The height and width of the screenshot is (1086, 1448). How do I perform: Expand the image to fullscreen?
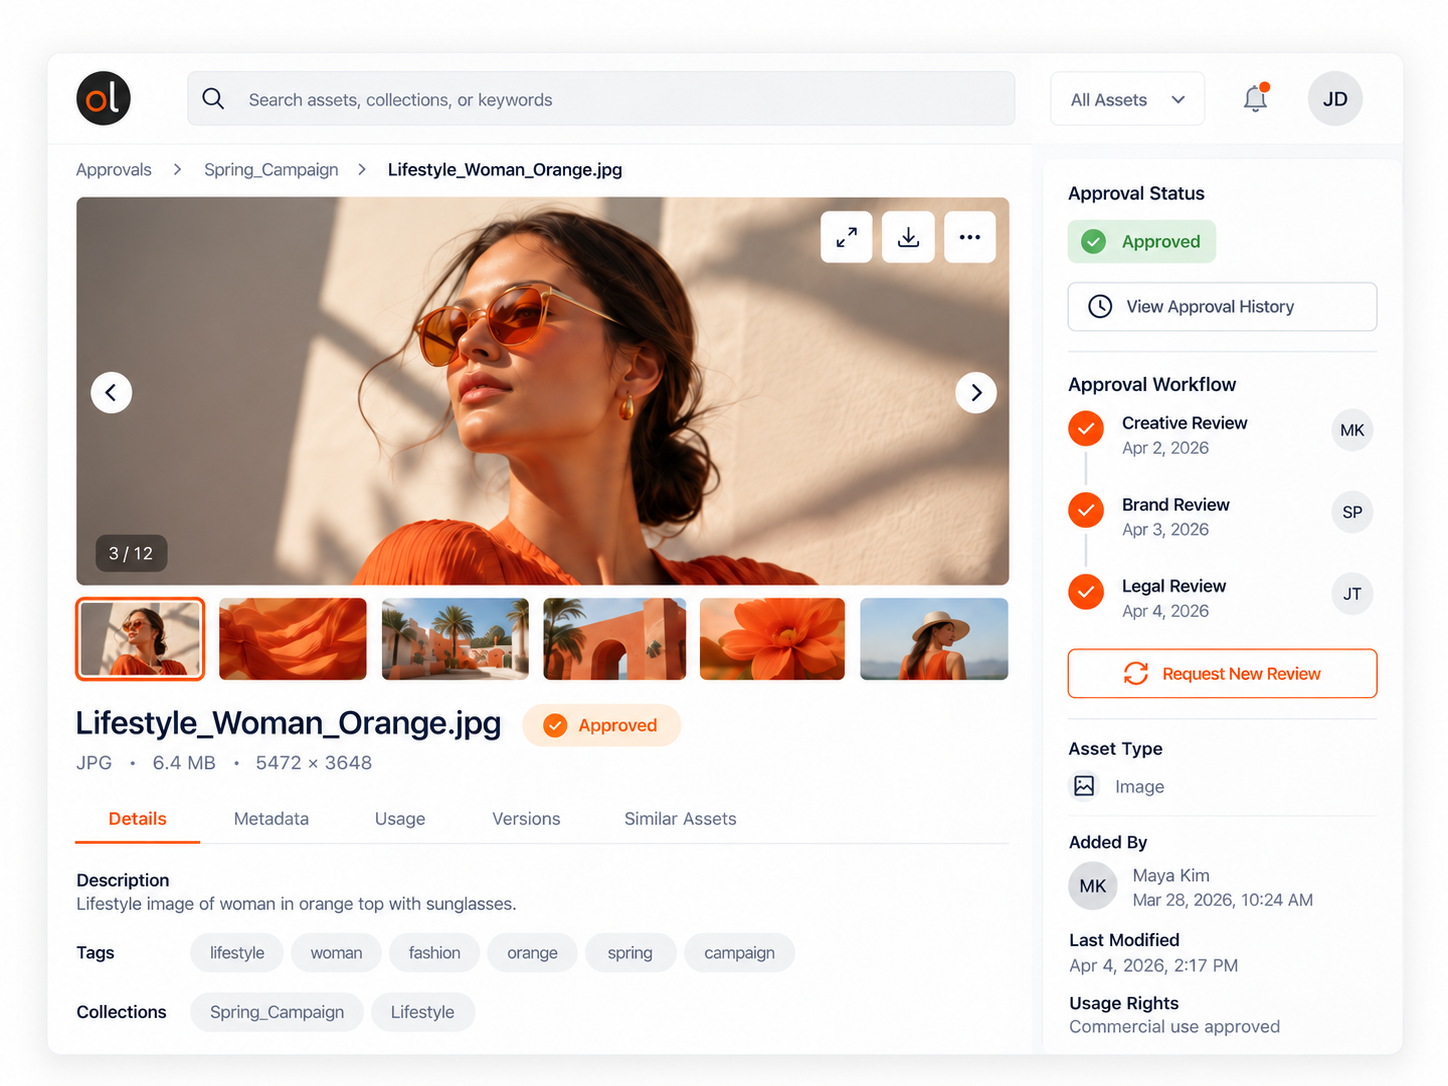[x=846, y=237]
